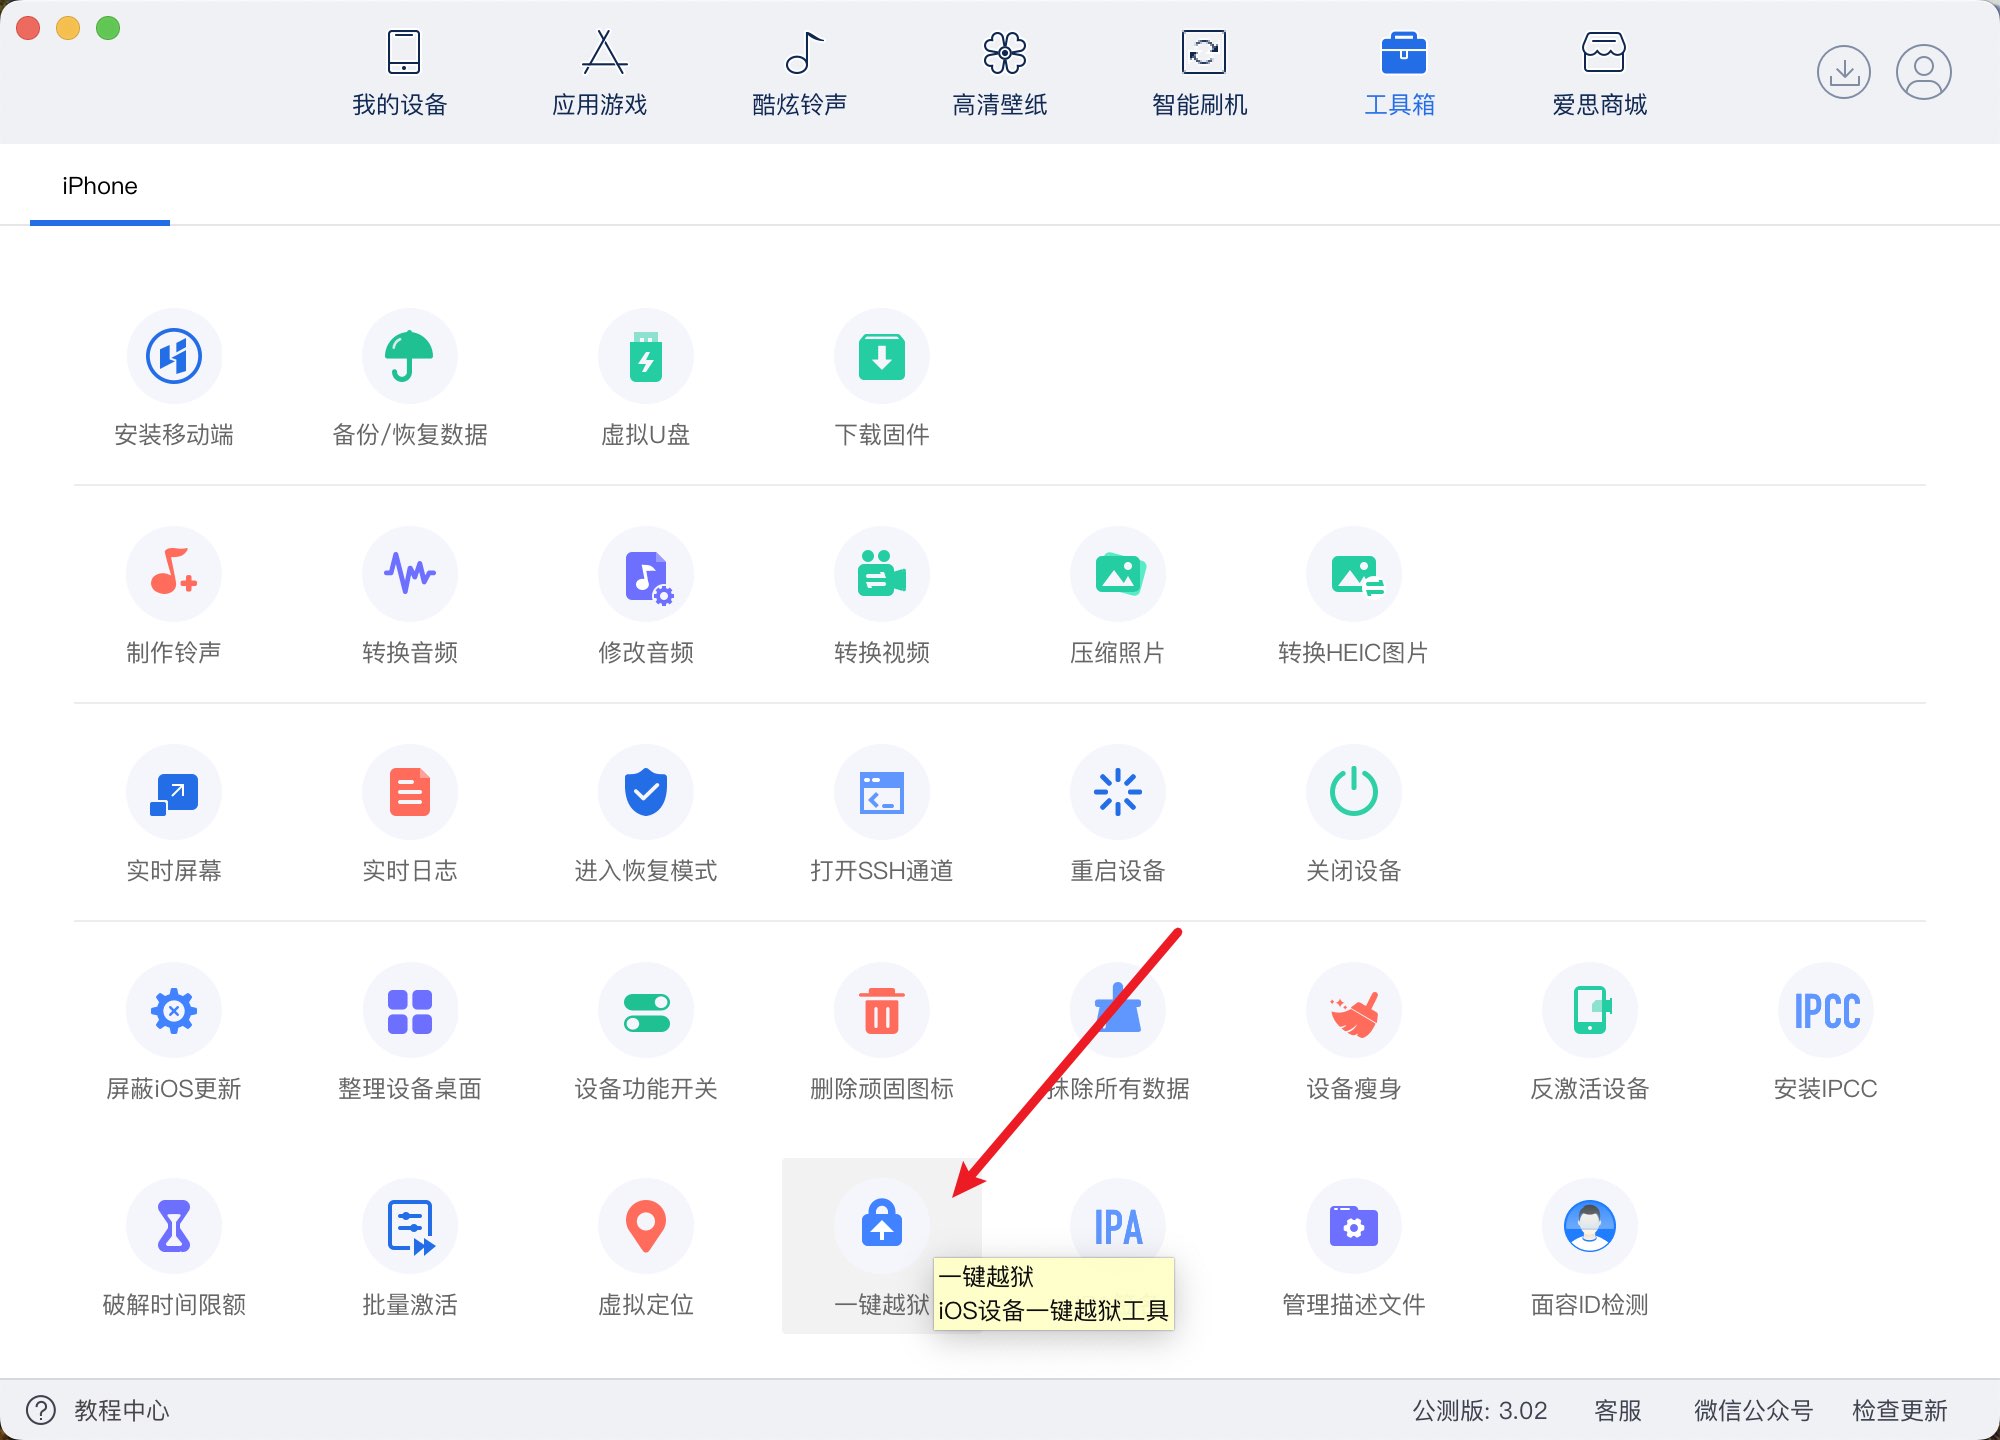This screenshot has width=2000, height=1440.
Task: Open the 智能刷机 smart flash tool
Action: click(1203, 71)
